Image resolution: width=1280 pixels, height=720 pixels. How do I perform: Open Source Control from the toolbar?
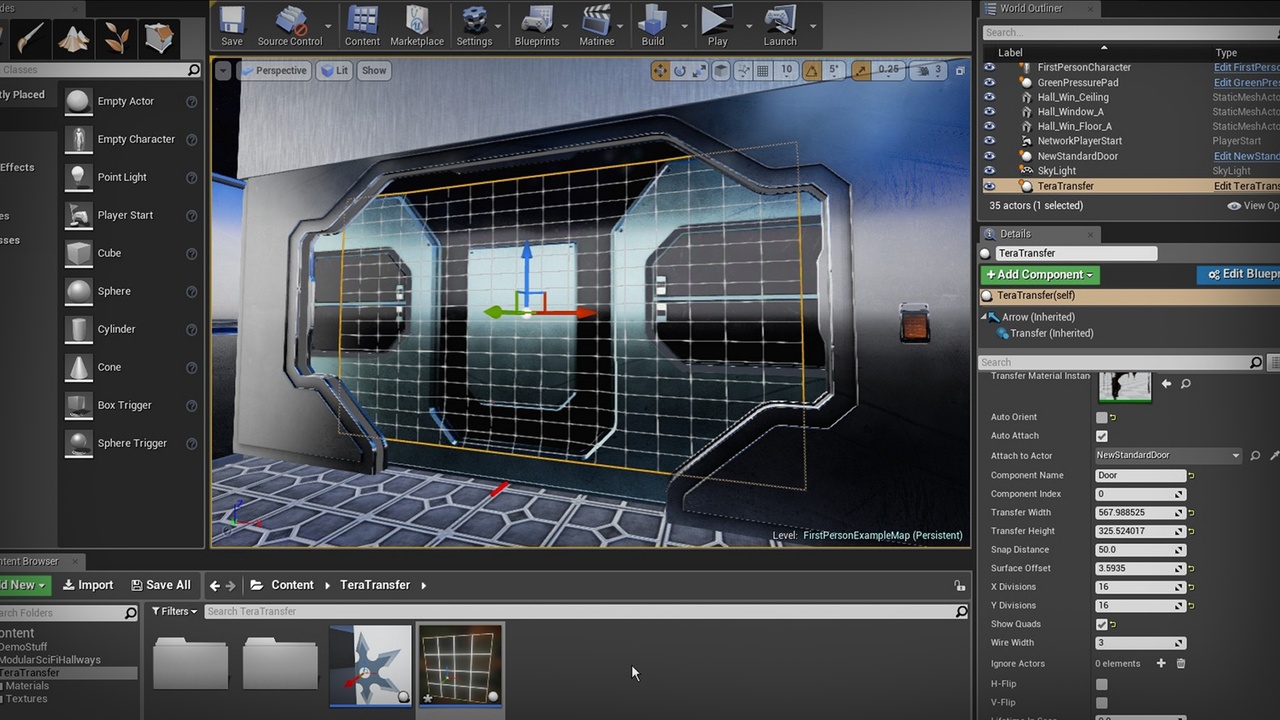[x=290, y=26]
